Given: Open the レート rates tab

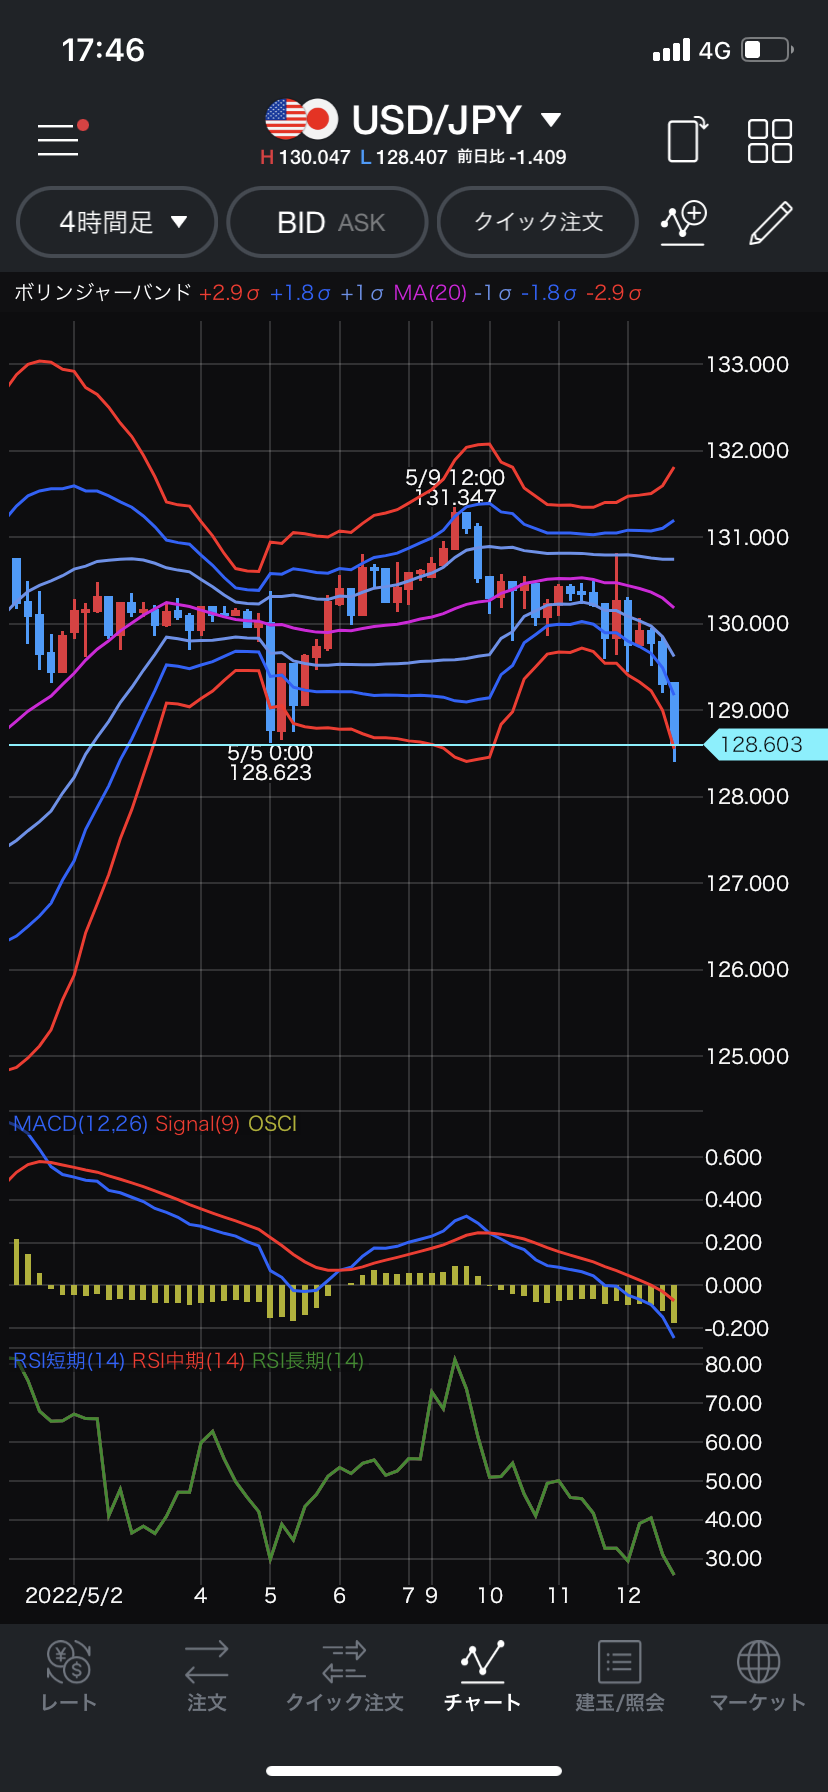Looking at the screenshot, I should coord(69,1675).
